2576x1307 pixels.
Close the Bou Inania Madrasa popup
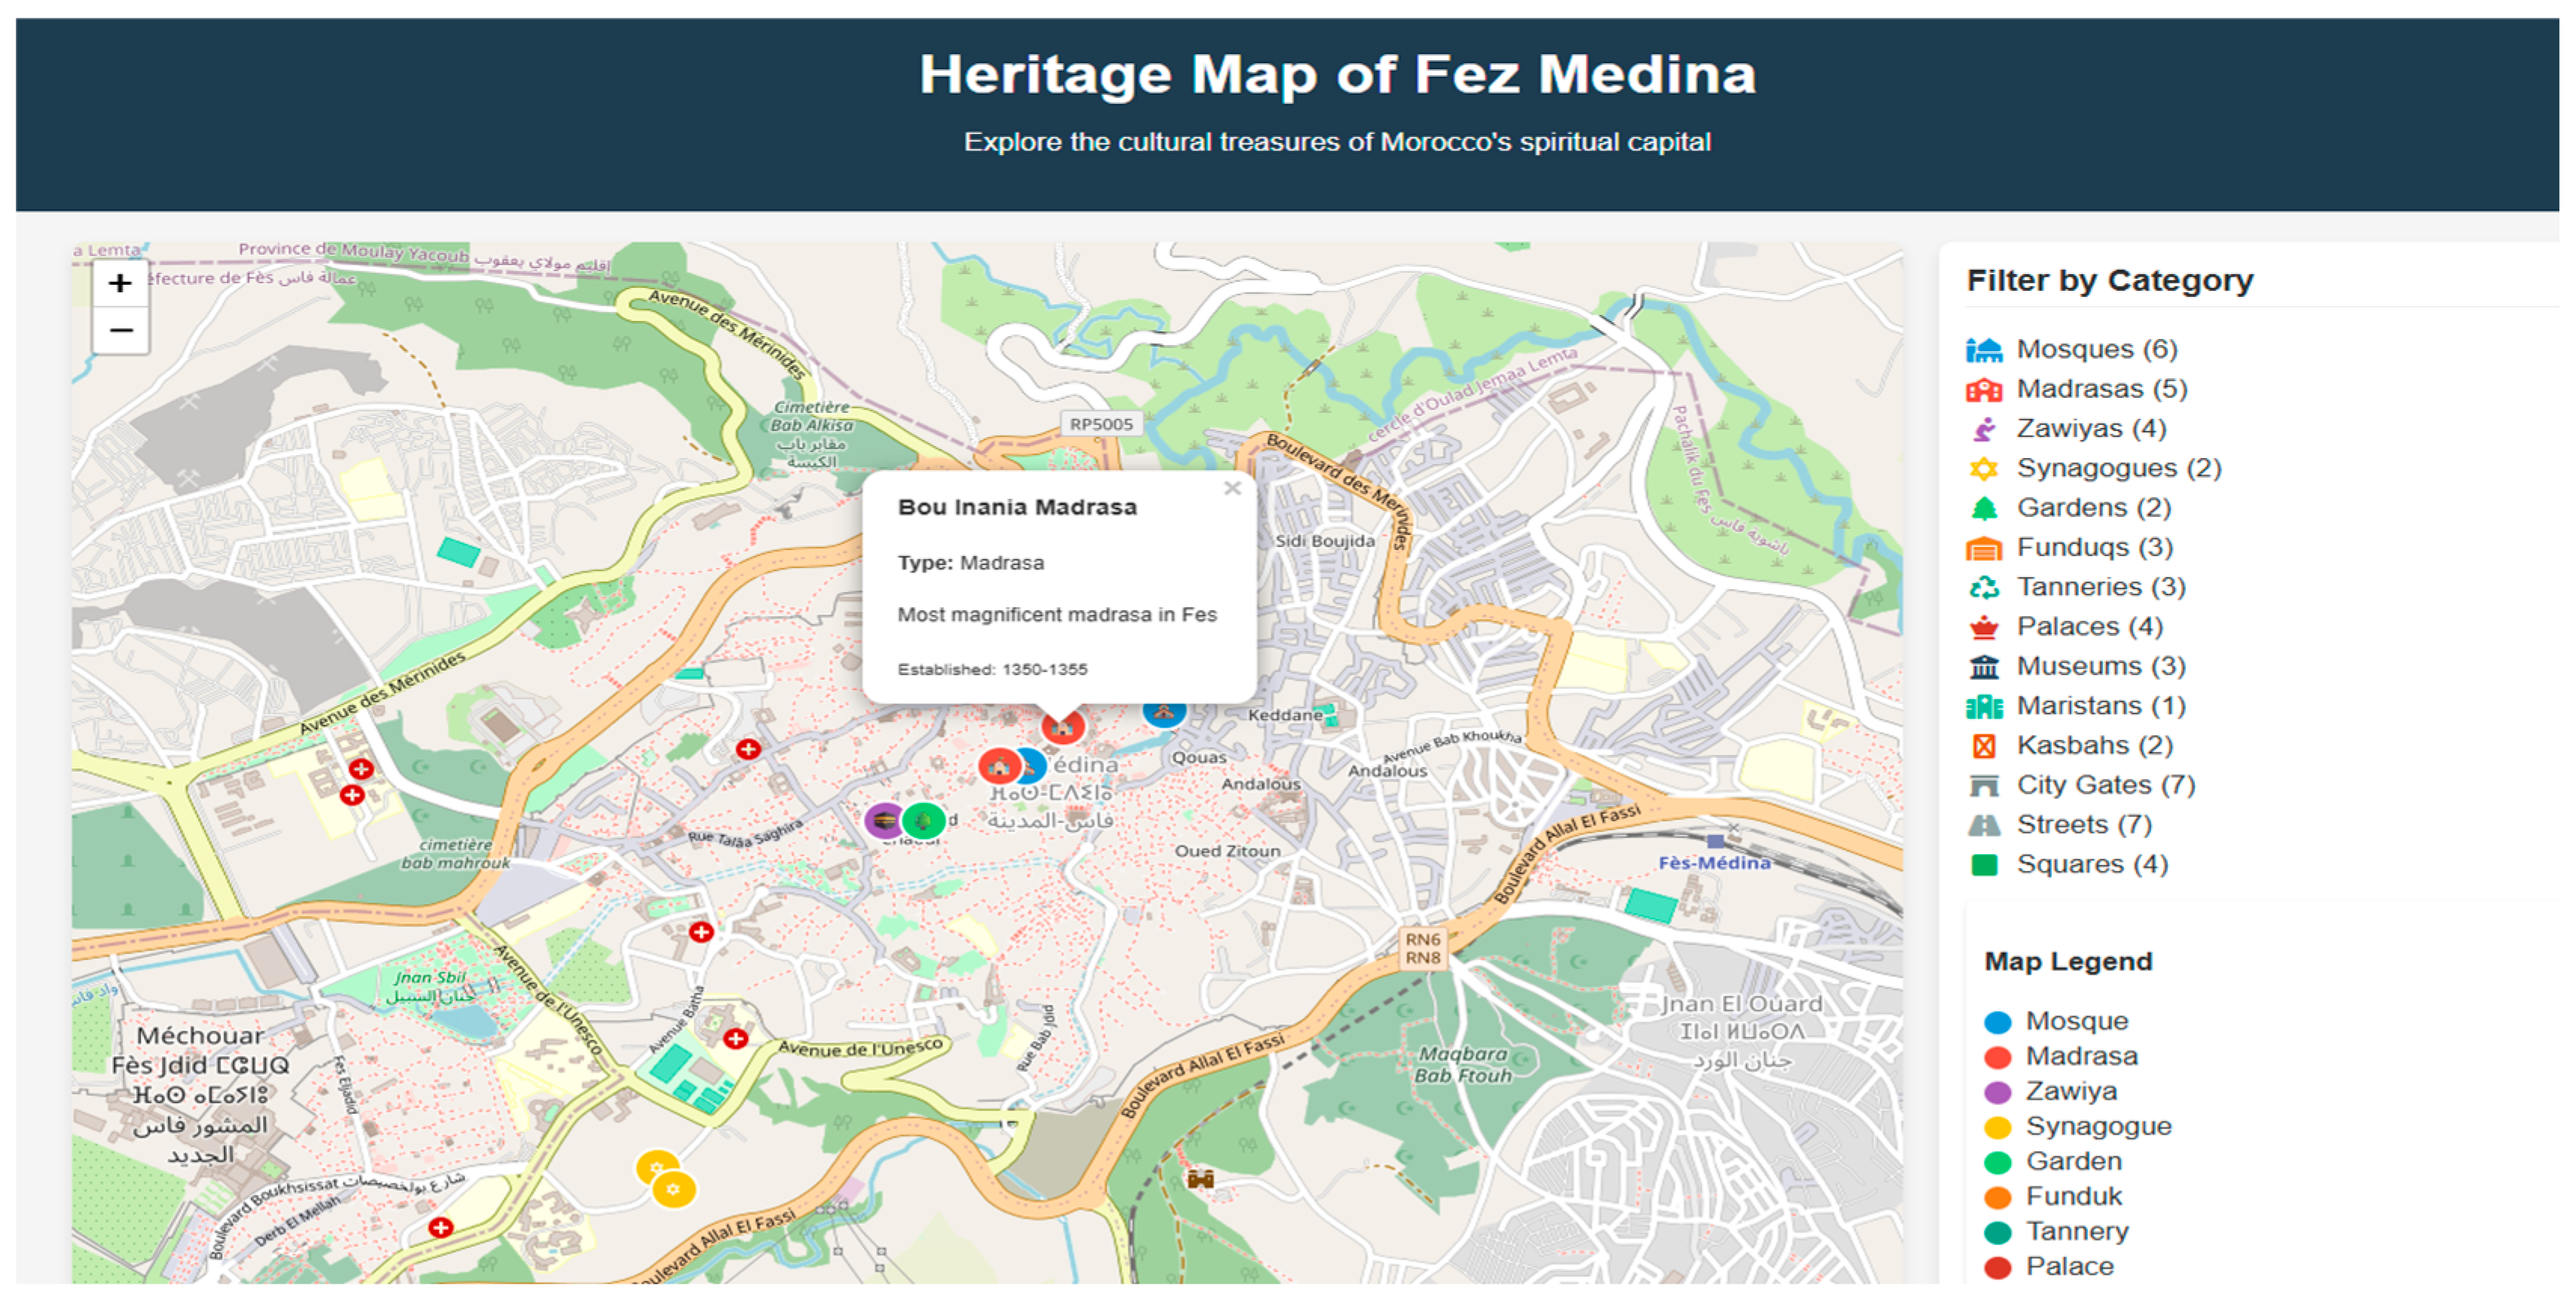(1232, 488)
